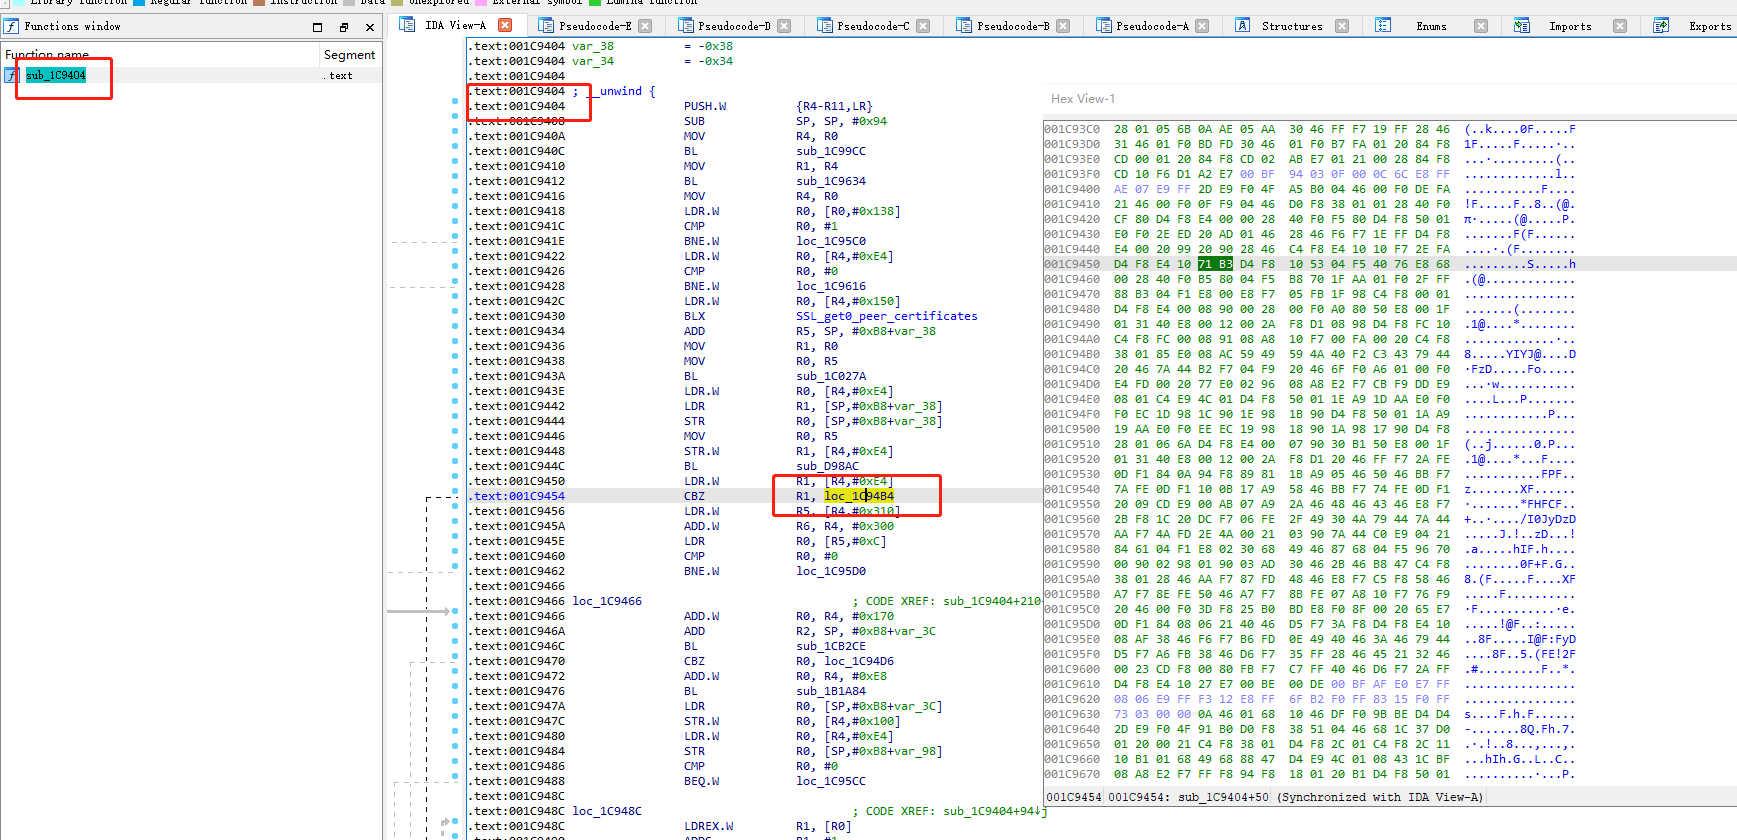Click the Pseudocode-D tab icon
1737x840 pixels.
click(x=685, y=25)
